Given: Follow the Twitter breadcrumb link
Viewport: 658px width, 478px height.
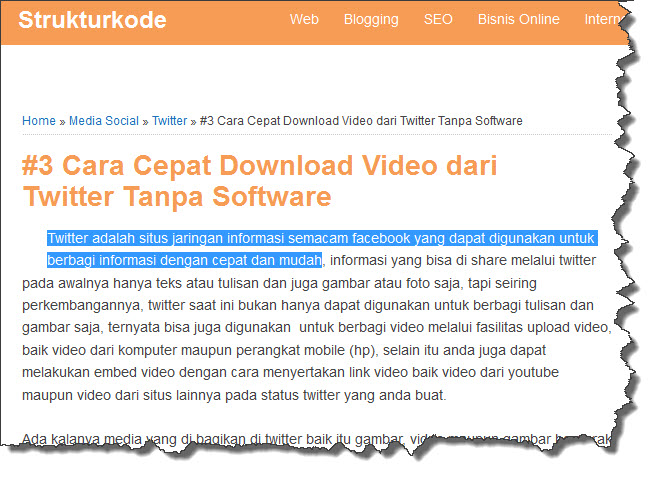Looking at the screenshot, I should tap(170, 121).
